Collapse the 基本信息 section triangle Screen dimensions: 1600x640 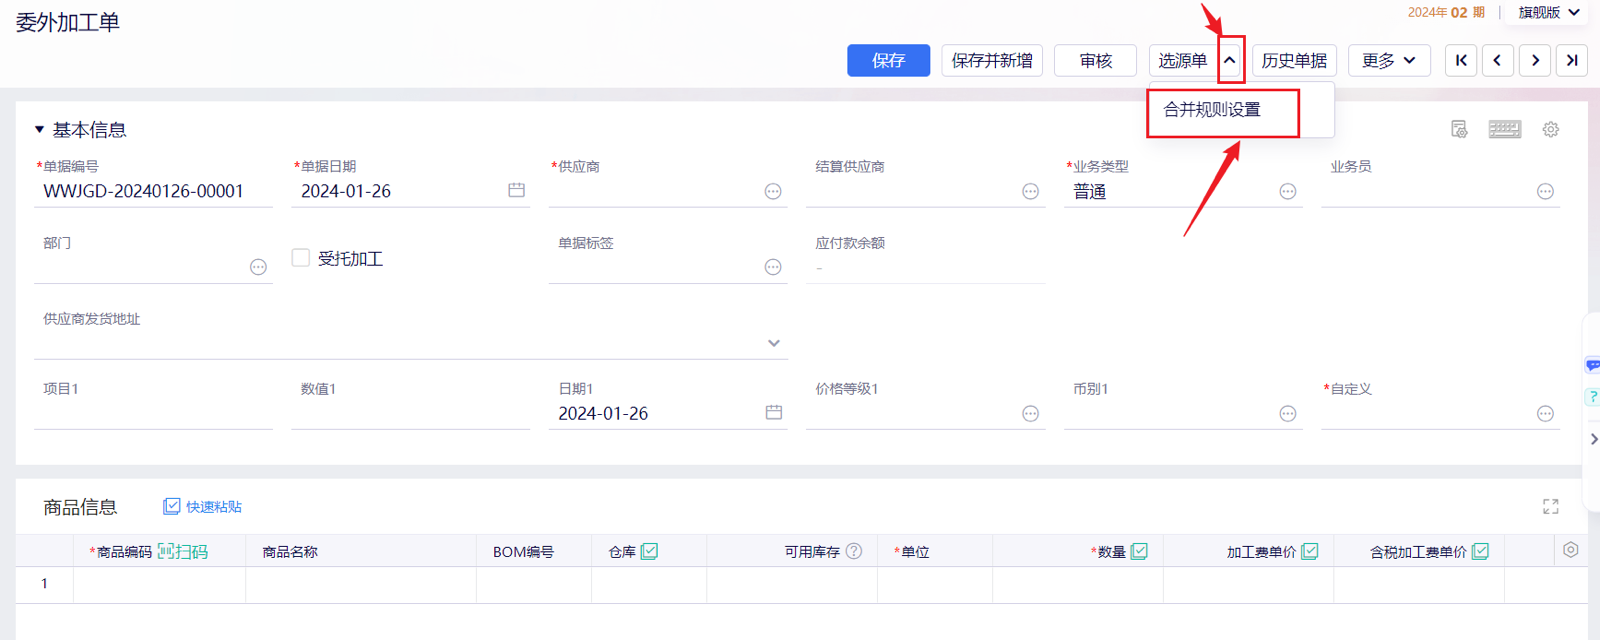(40, 129)
